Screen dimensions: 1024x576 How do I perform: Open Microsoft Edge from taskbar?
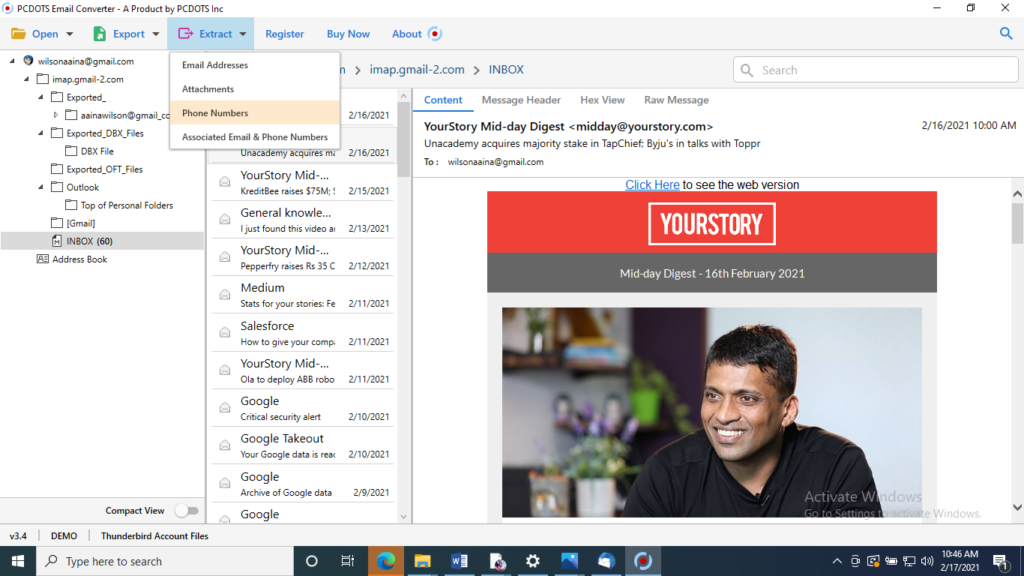[385, 561]
